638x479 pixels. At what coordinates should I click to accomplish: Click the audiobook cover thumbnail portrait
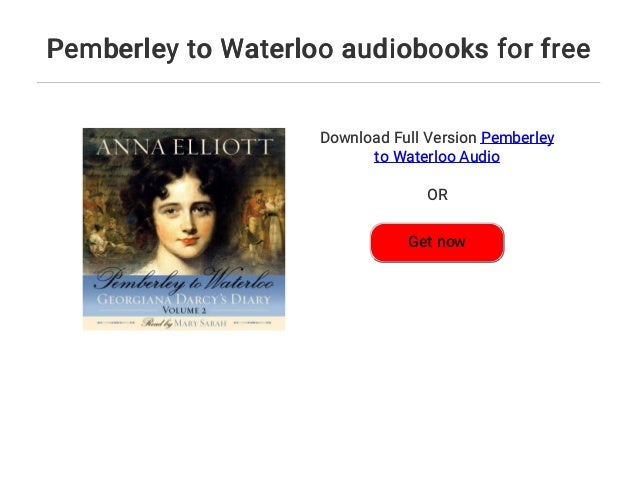184,229
